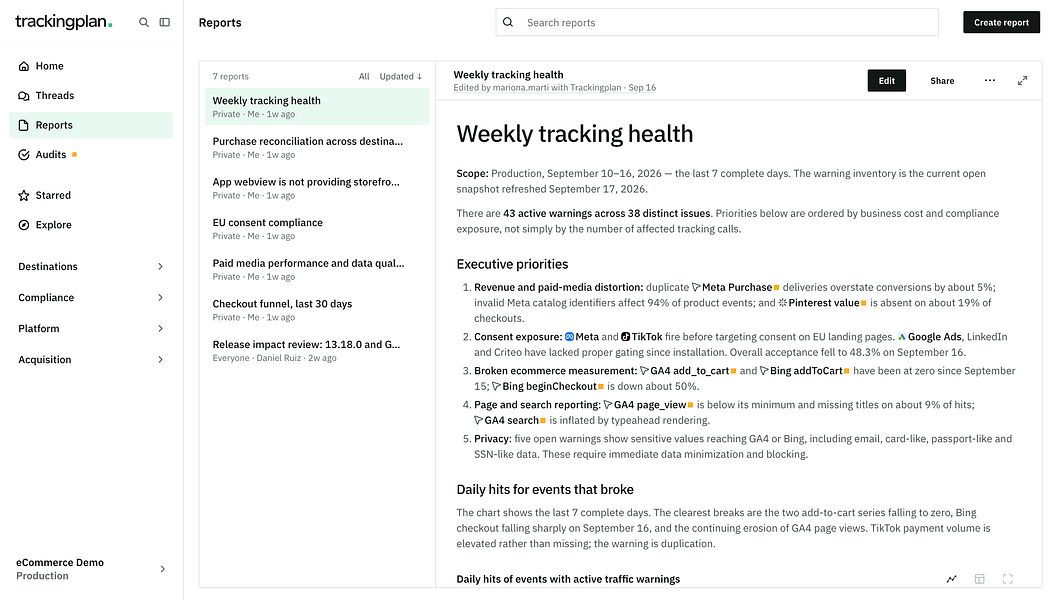Click the Pinterest value event icon
The image size is (1063, 600).
pyautogui.click(x=782, y=303)
